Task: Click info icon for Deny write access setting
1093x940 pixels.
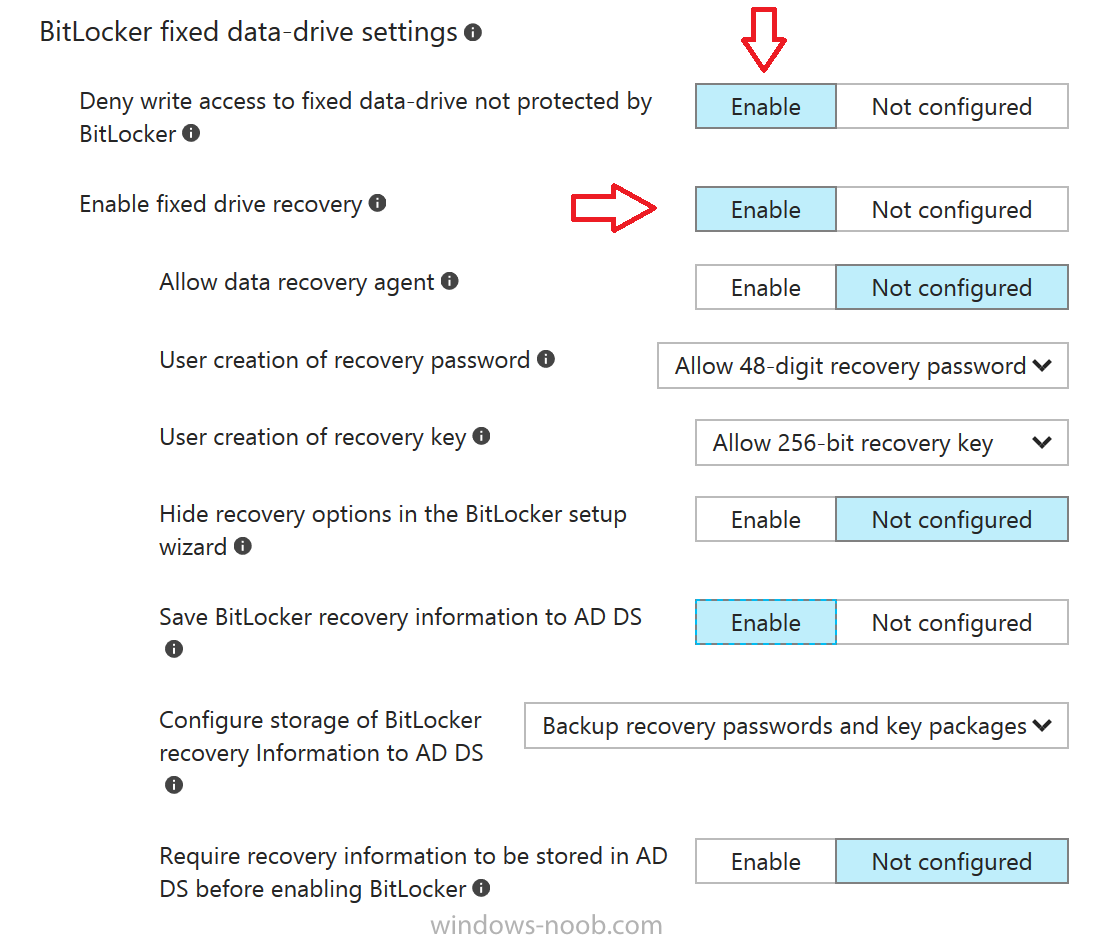Action: tap(191, 132)
